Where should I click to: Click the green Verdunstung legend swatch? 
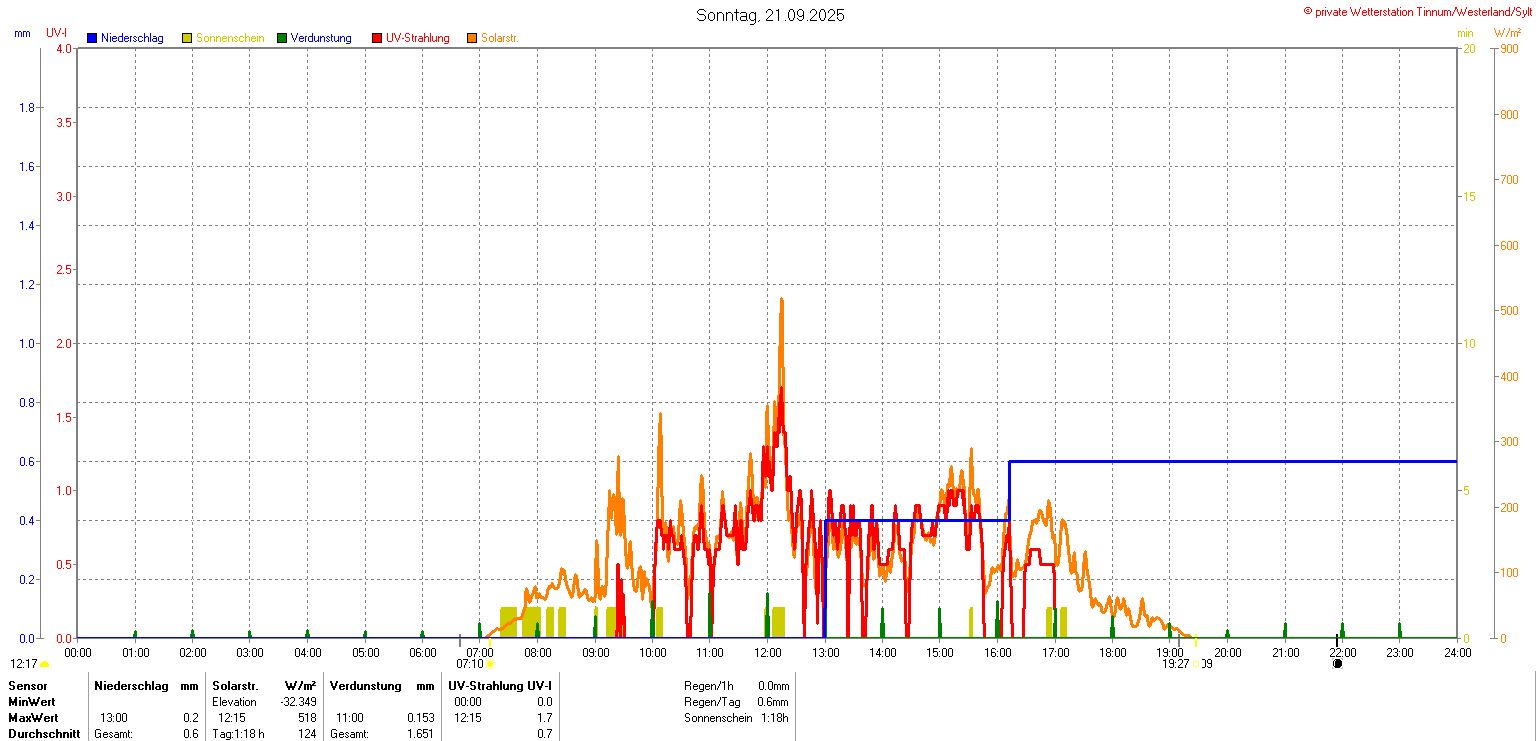click(282, 38)
